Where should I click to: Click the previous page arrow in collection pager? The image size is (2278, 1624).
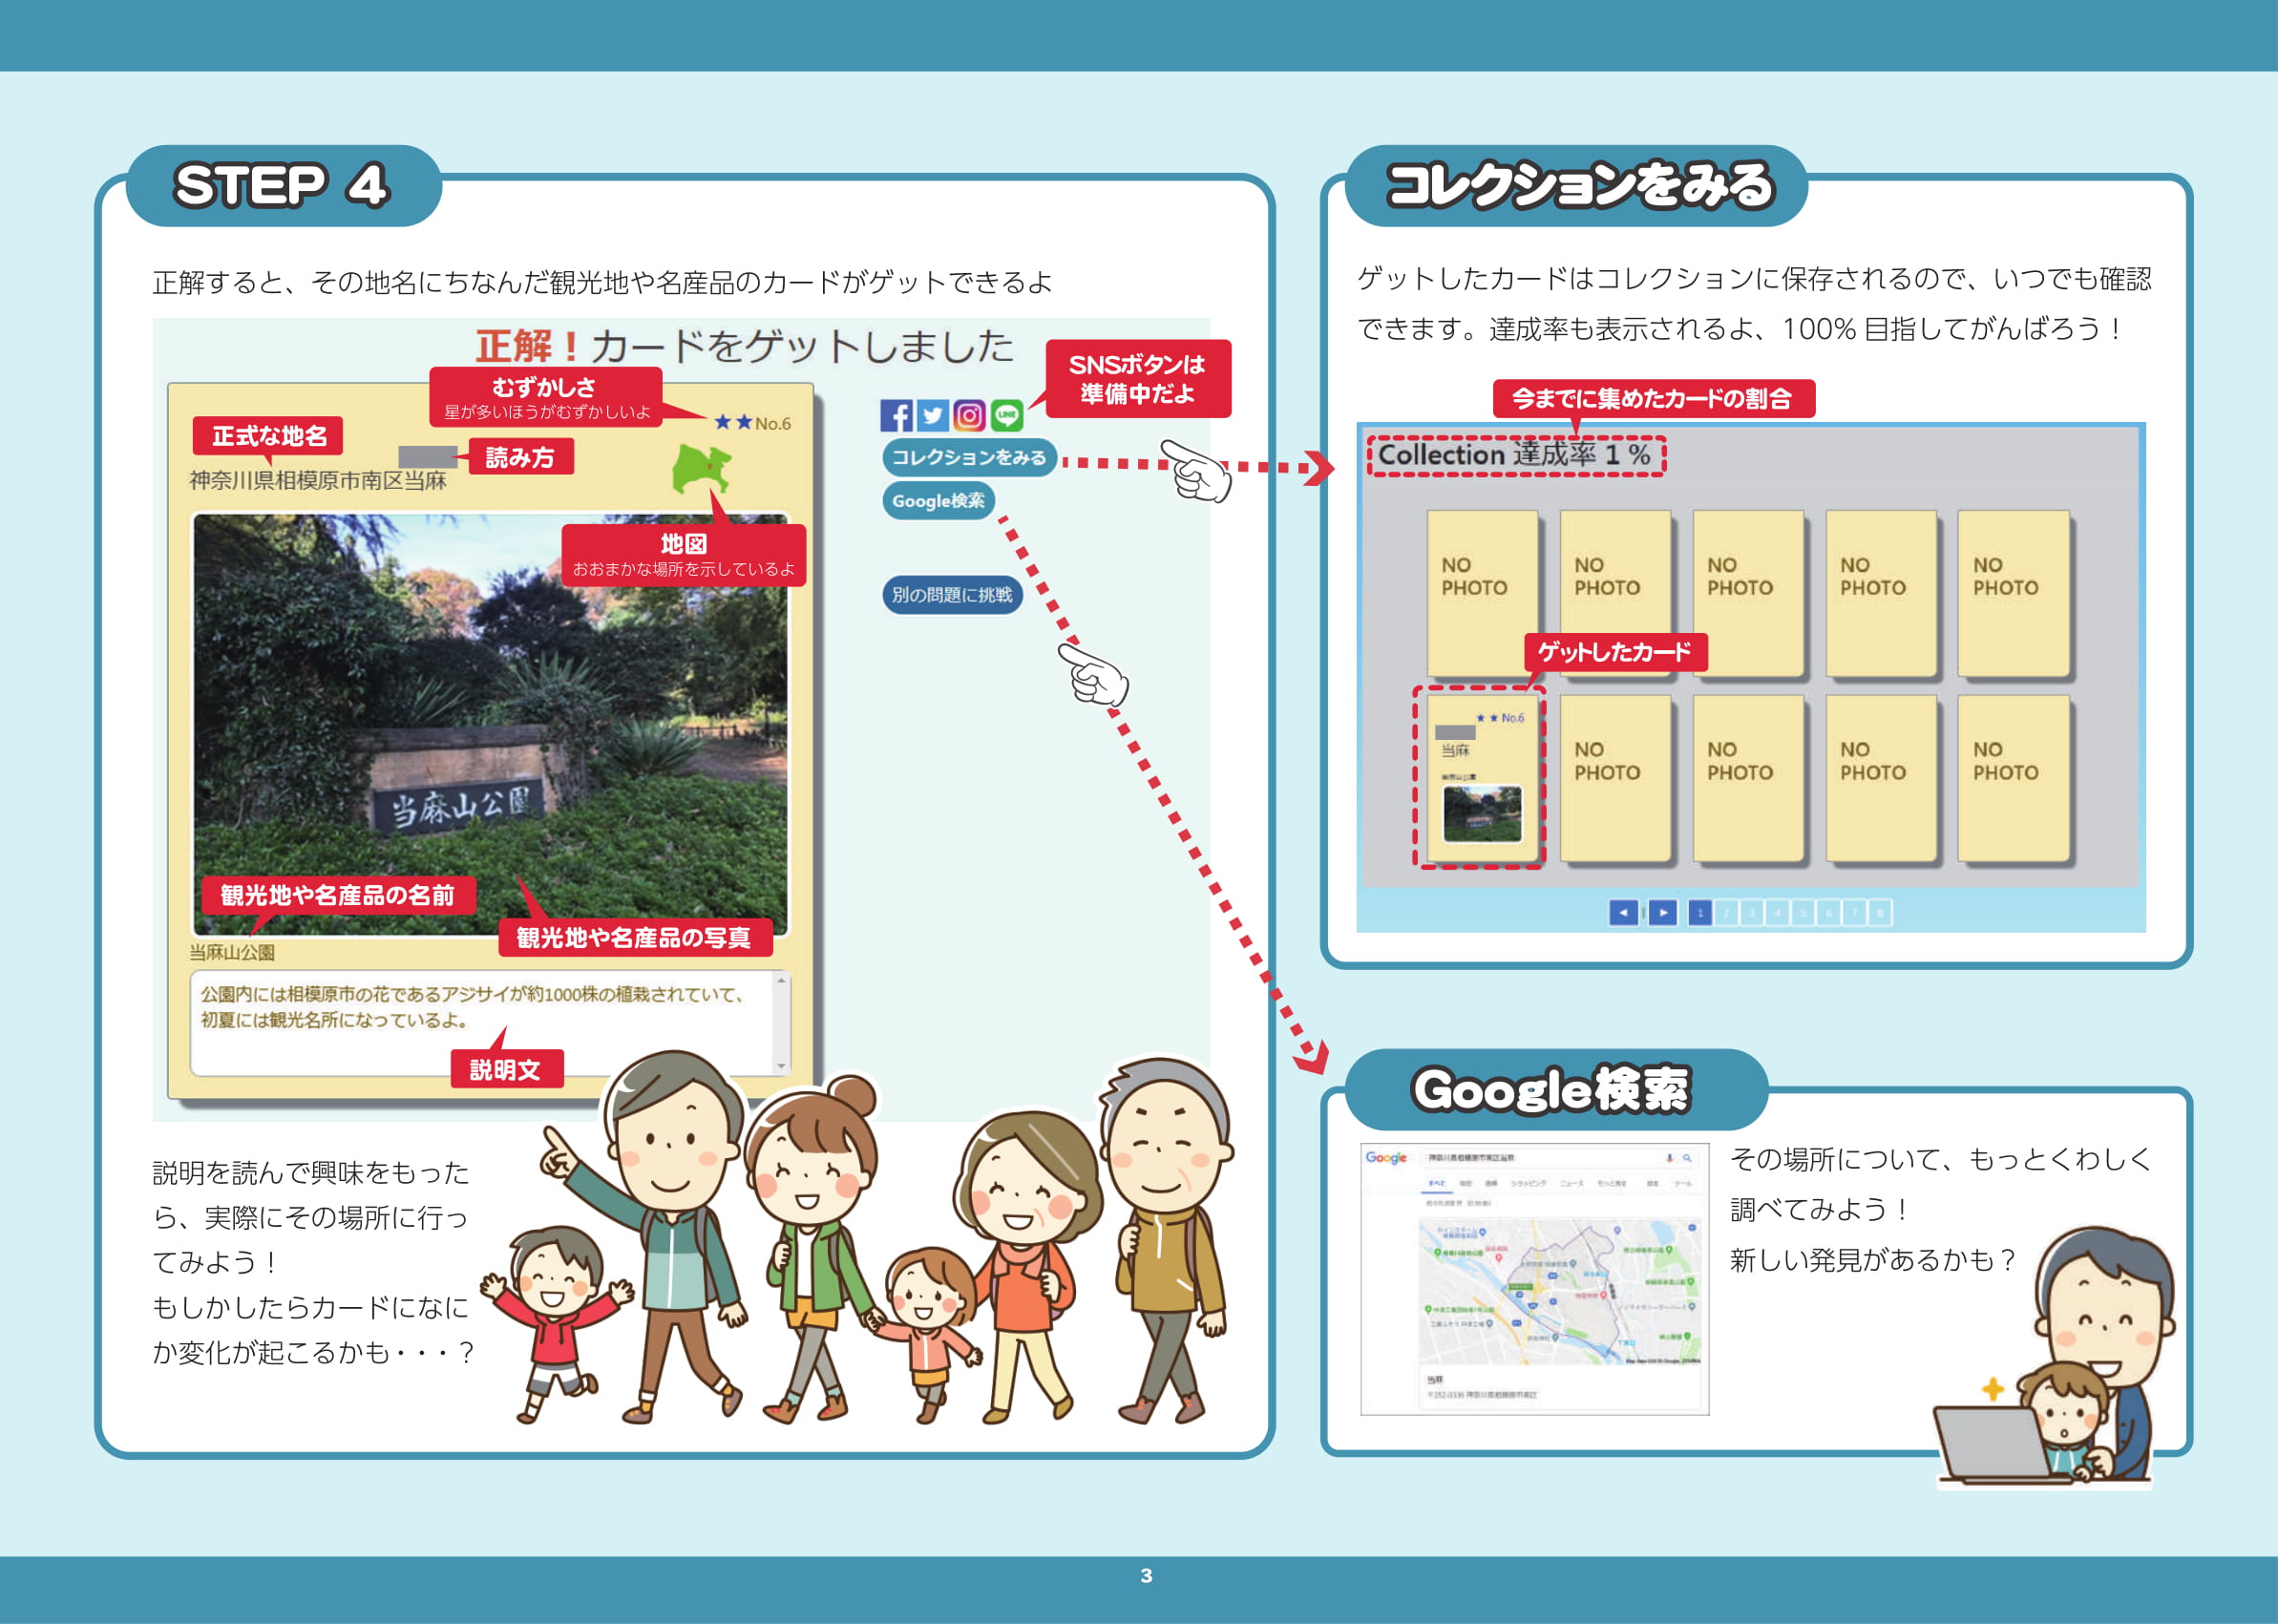point(1624,913)
